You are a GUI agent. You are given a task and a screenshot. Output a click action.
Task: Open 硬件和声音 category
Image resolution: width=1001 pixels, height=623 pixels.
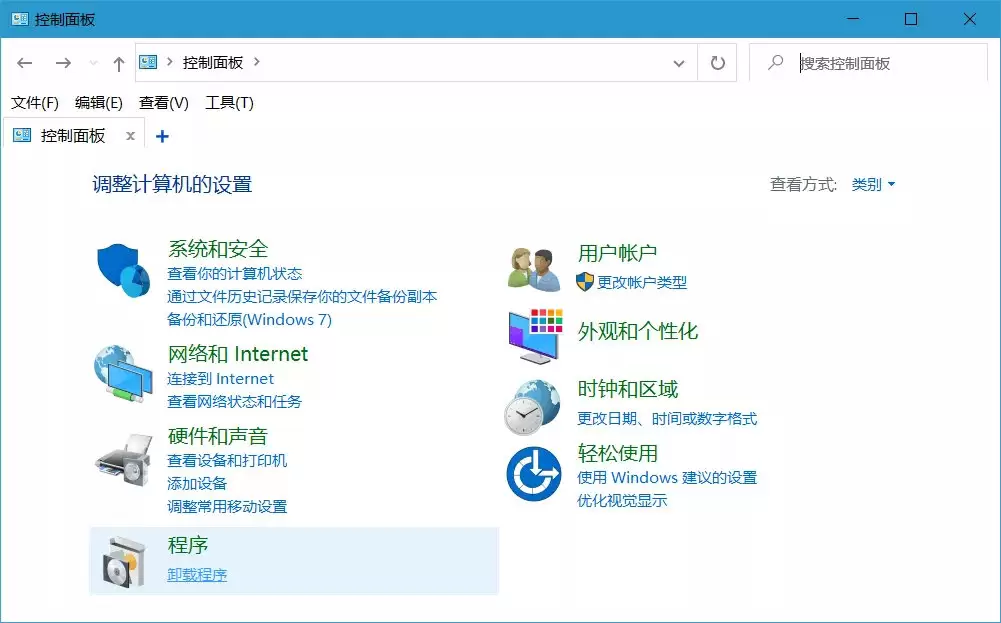[218, 436]
